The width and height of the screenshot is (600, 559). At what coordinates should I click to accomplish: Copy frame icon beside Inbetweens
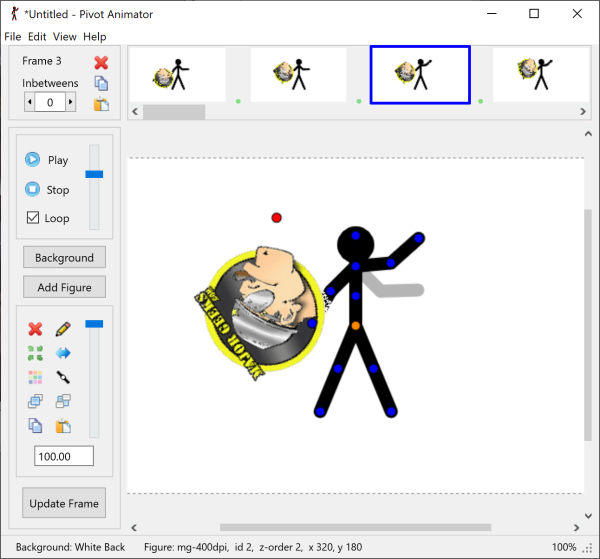101,83
